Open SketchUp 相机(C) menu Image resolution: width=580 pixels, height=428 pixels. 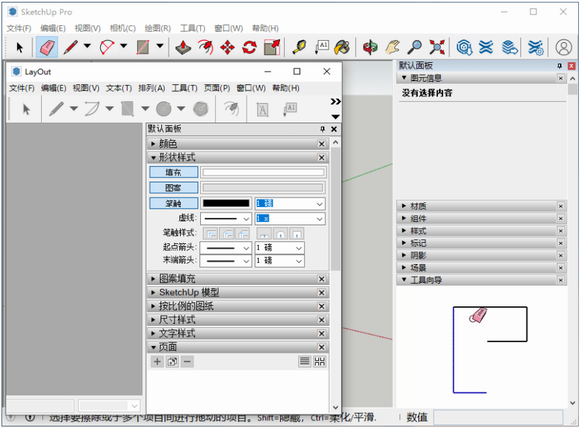coord(122,28)
